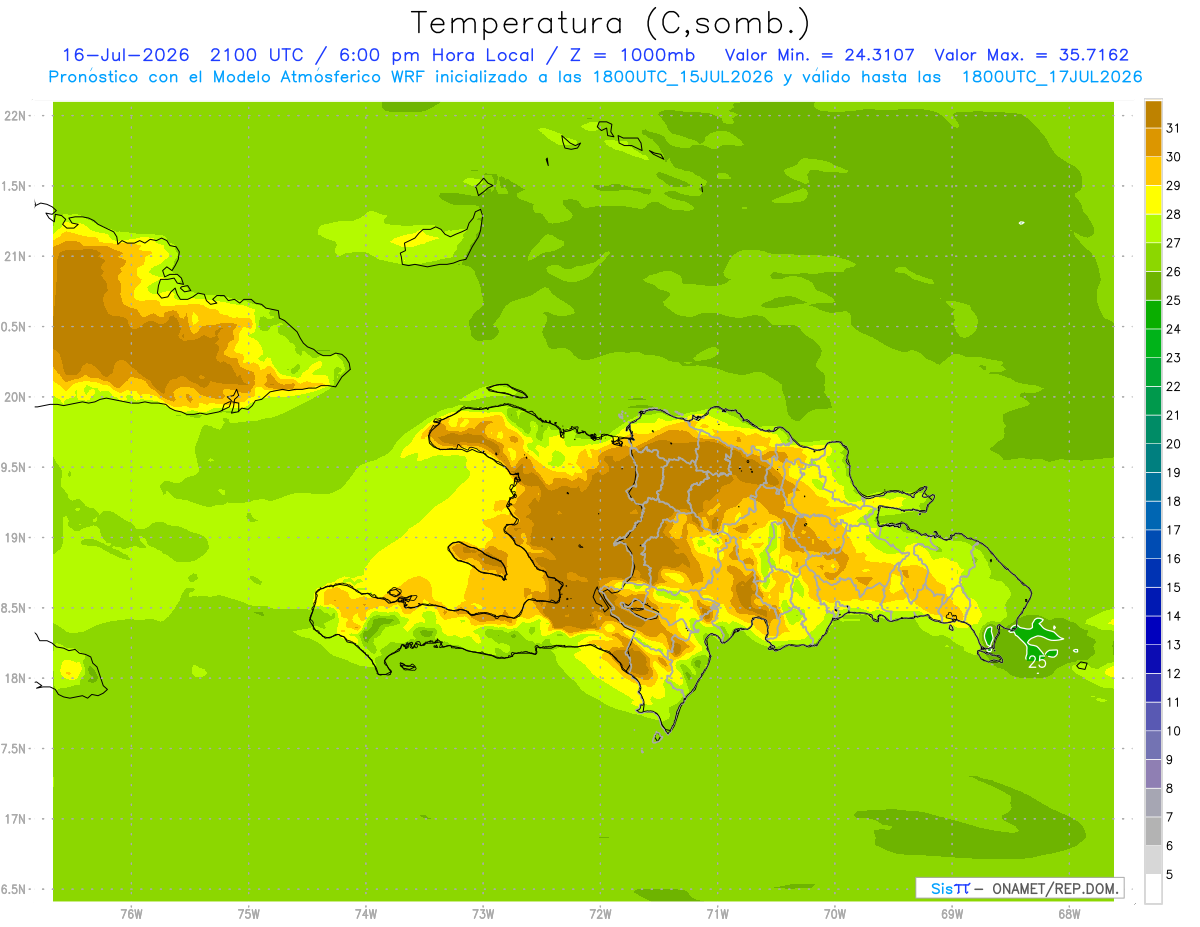Click the '22N' latitude label

click(15, 116)
